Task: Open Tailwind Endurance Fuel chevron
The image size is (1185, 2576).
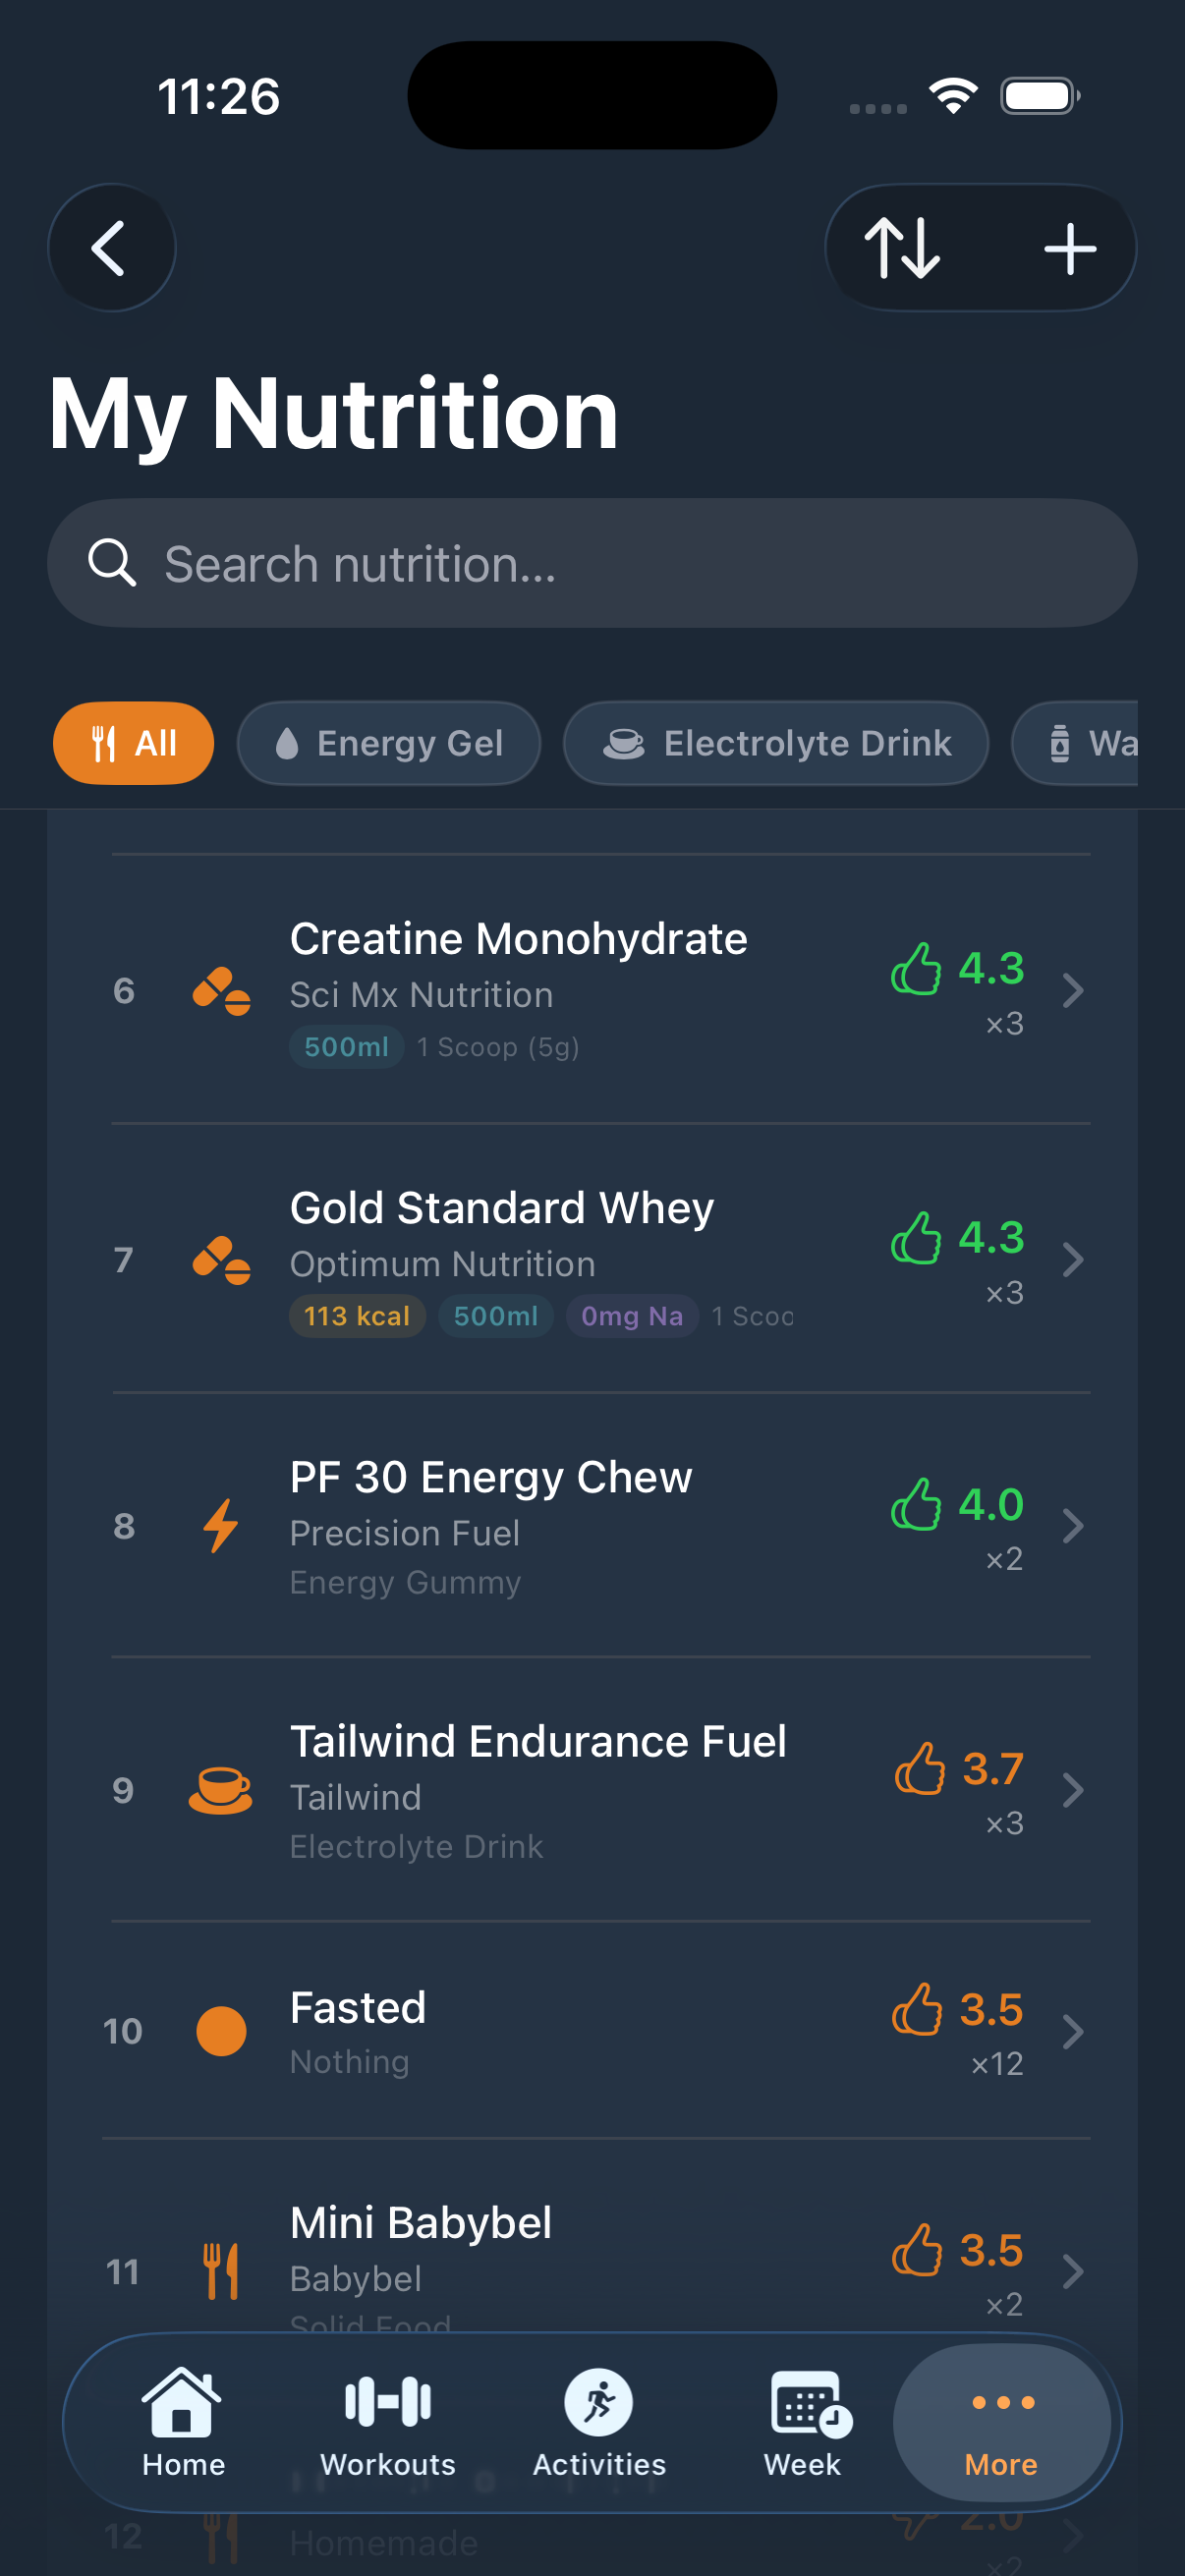Action: coord(1072,1790)
